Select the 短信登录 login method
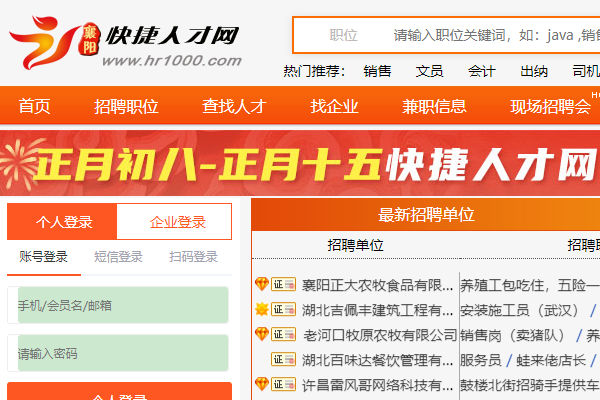 click(119, 256)
